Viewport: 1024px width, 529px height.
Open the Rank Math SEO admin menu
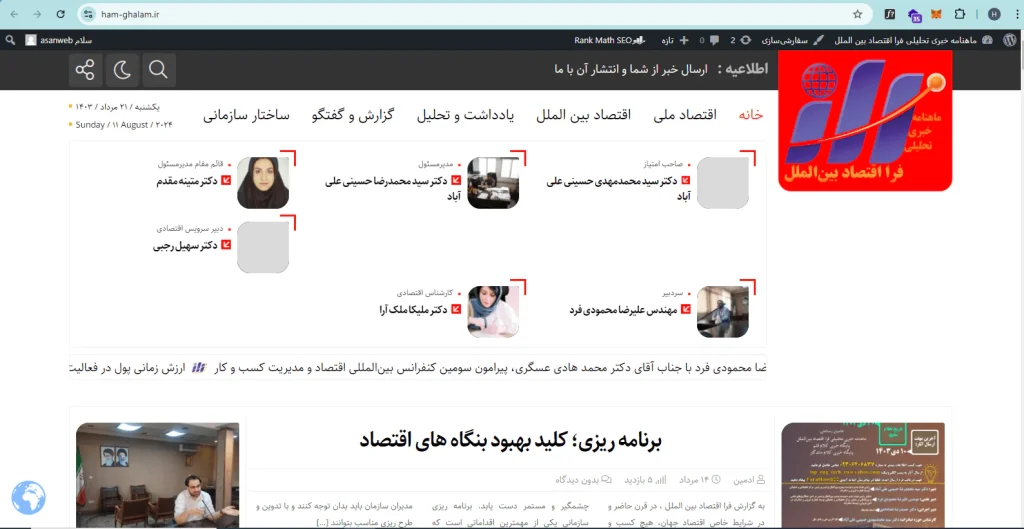pos(609,40)
